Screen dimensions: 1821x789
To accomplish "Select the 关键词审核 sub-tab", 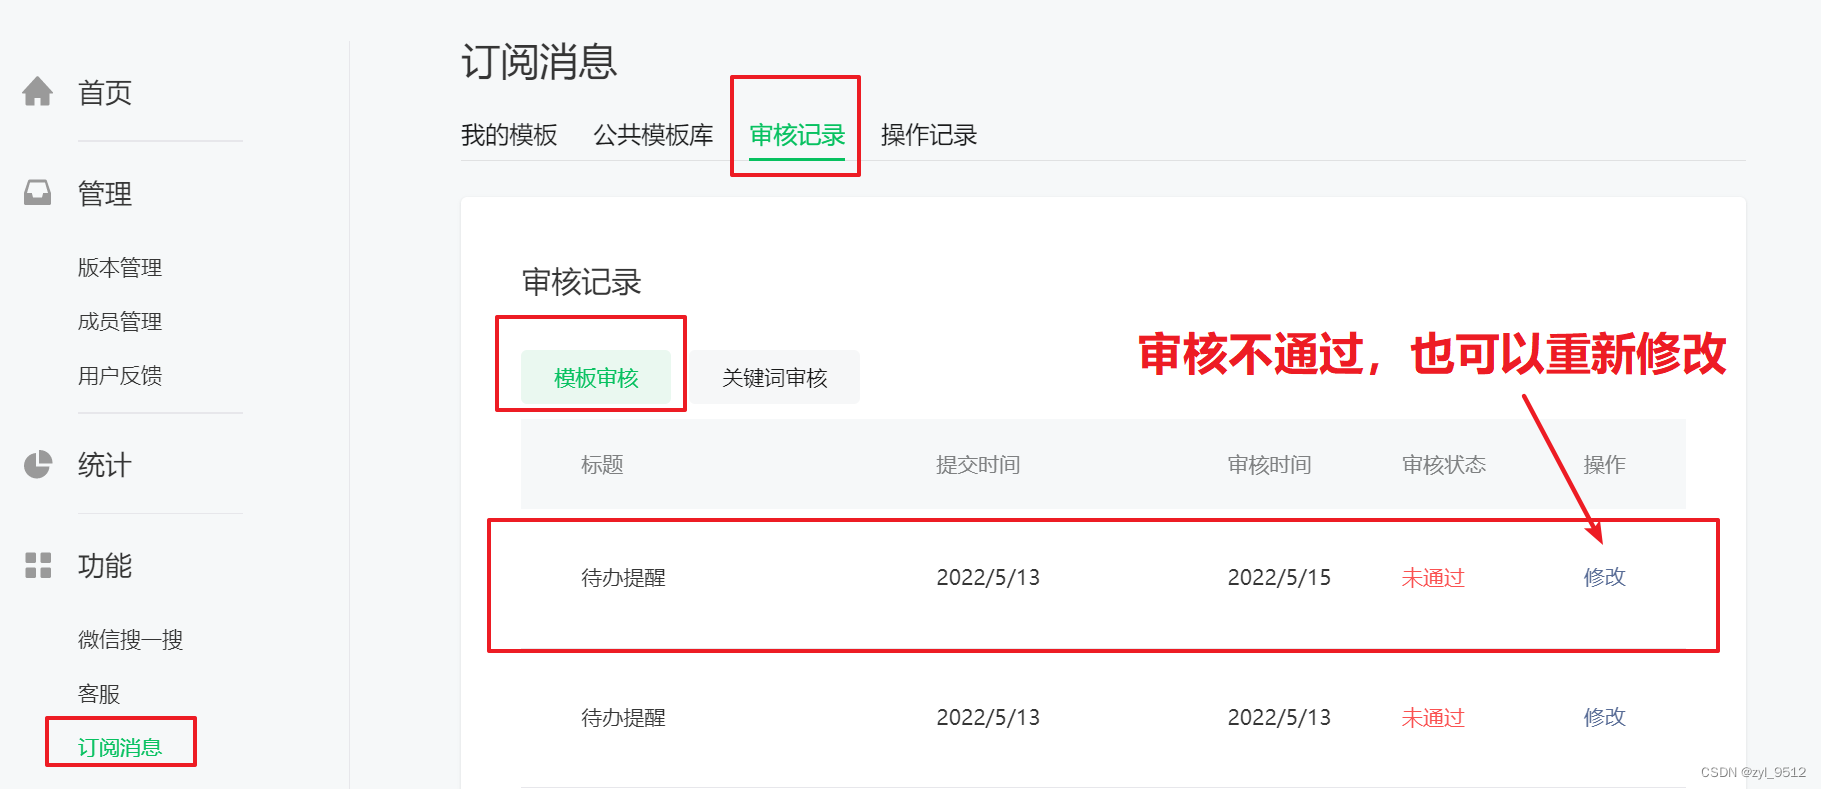I will (775, 377).
